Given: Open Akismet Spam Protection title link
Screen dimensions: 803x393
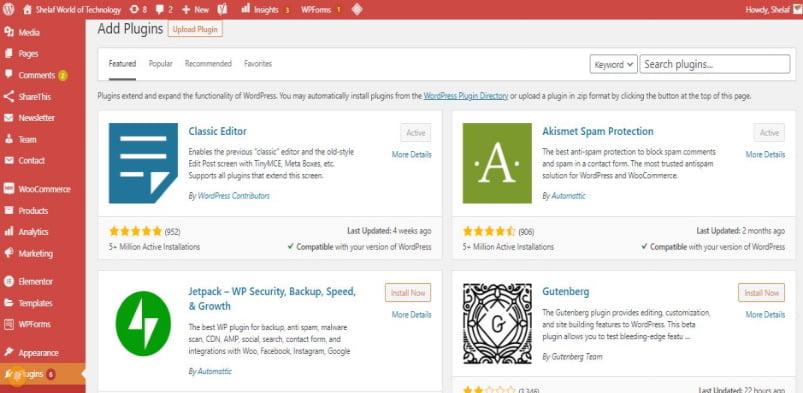Looking at the screenshot, I should pyautogui.click(x=598, y=131).
